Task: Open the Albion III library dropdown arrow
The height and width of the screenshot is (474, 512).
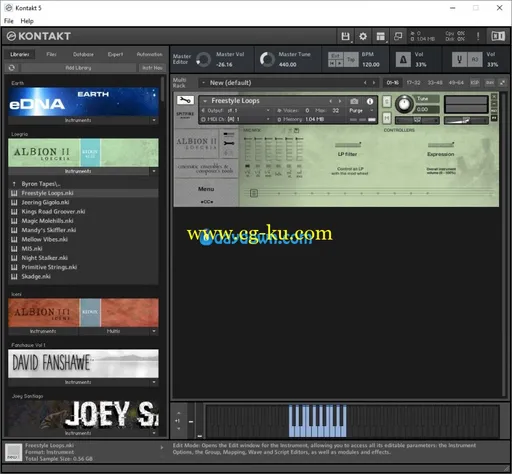Action: [x=154, y=331]
